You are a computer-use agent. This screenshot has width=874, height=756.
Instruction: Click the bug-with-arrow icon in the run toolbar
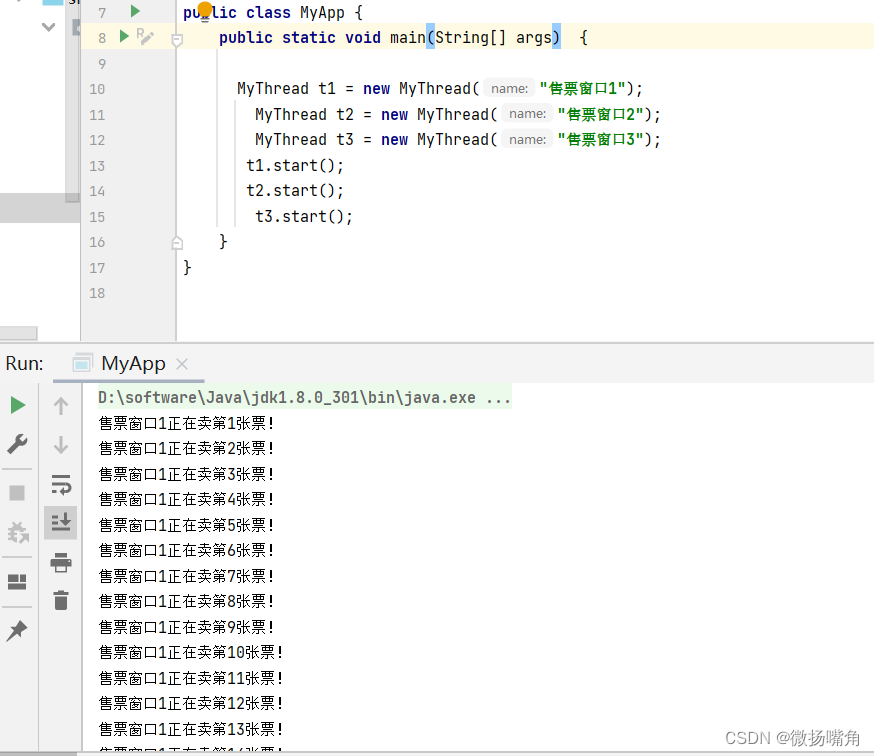point(17,532)
